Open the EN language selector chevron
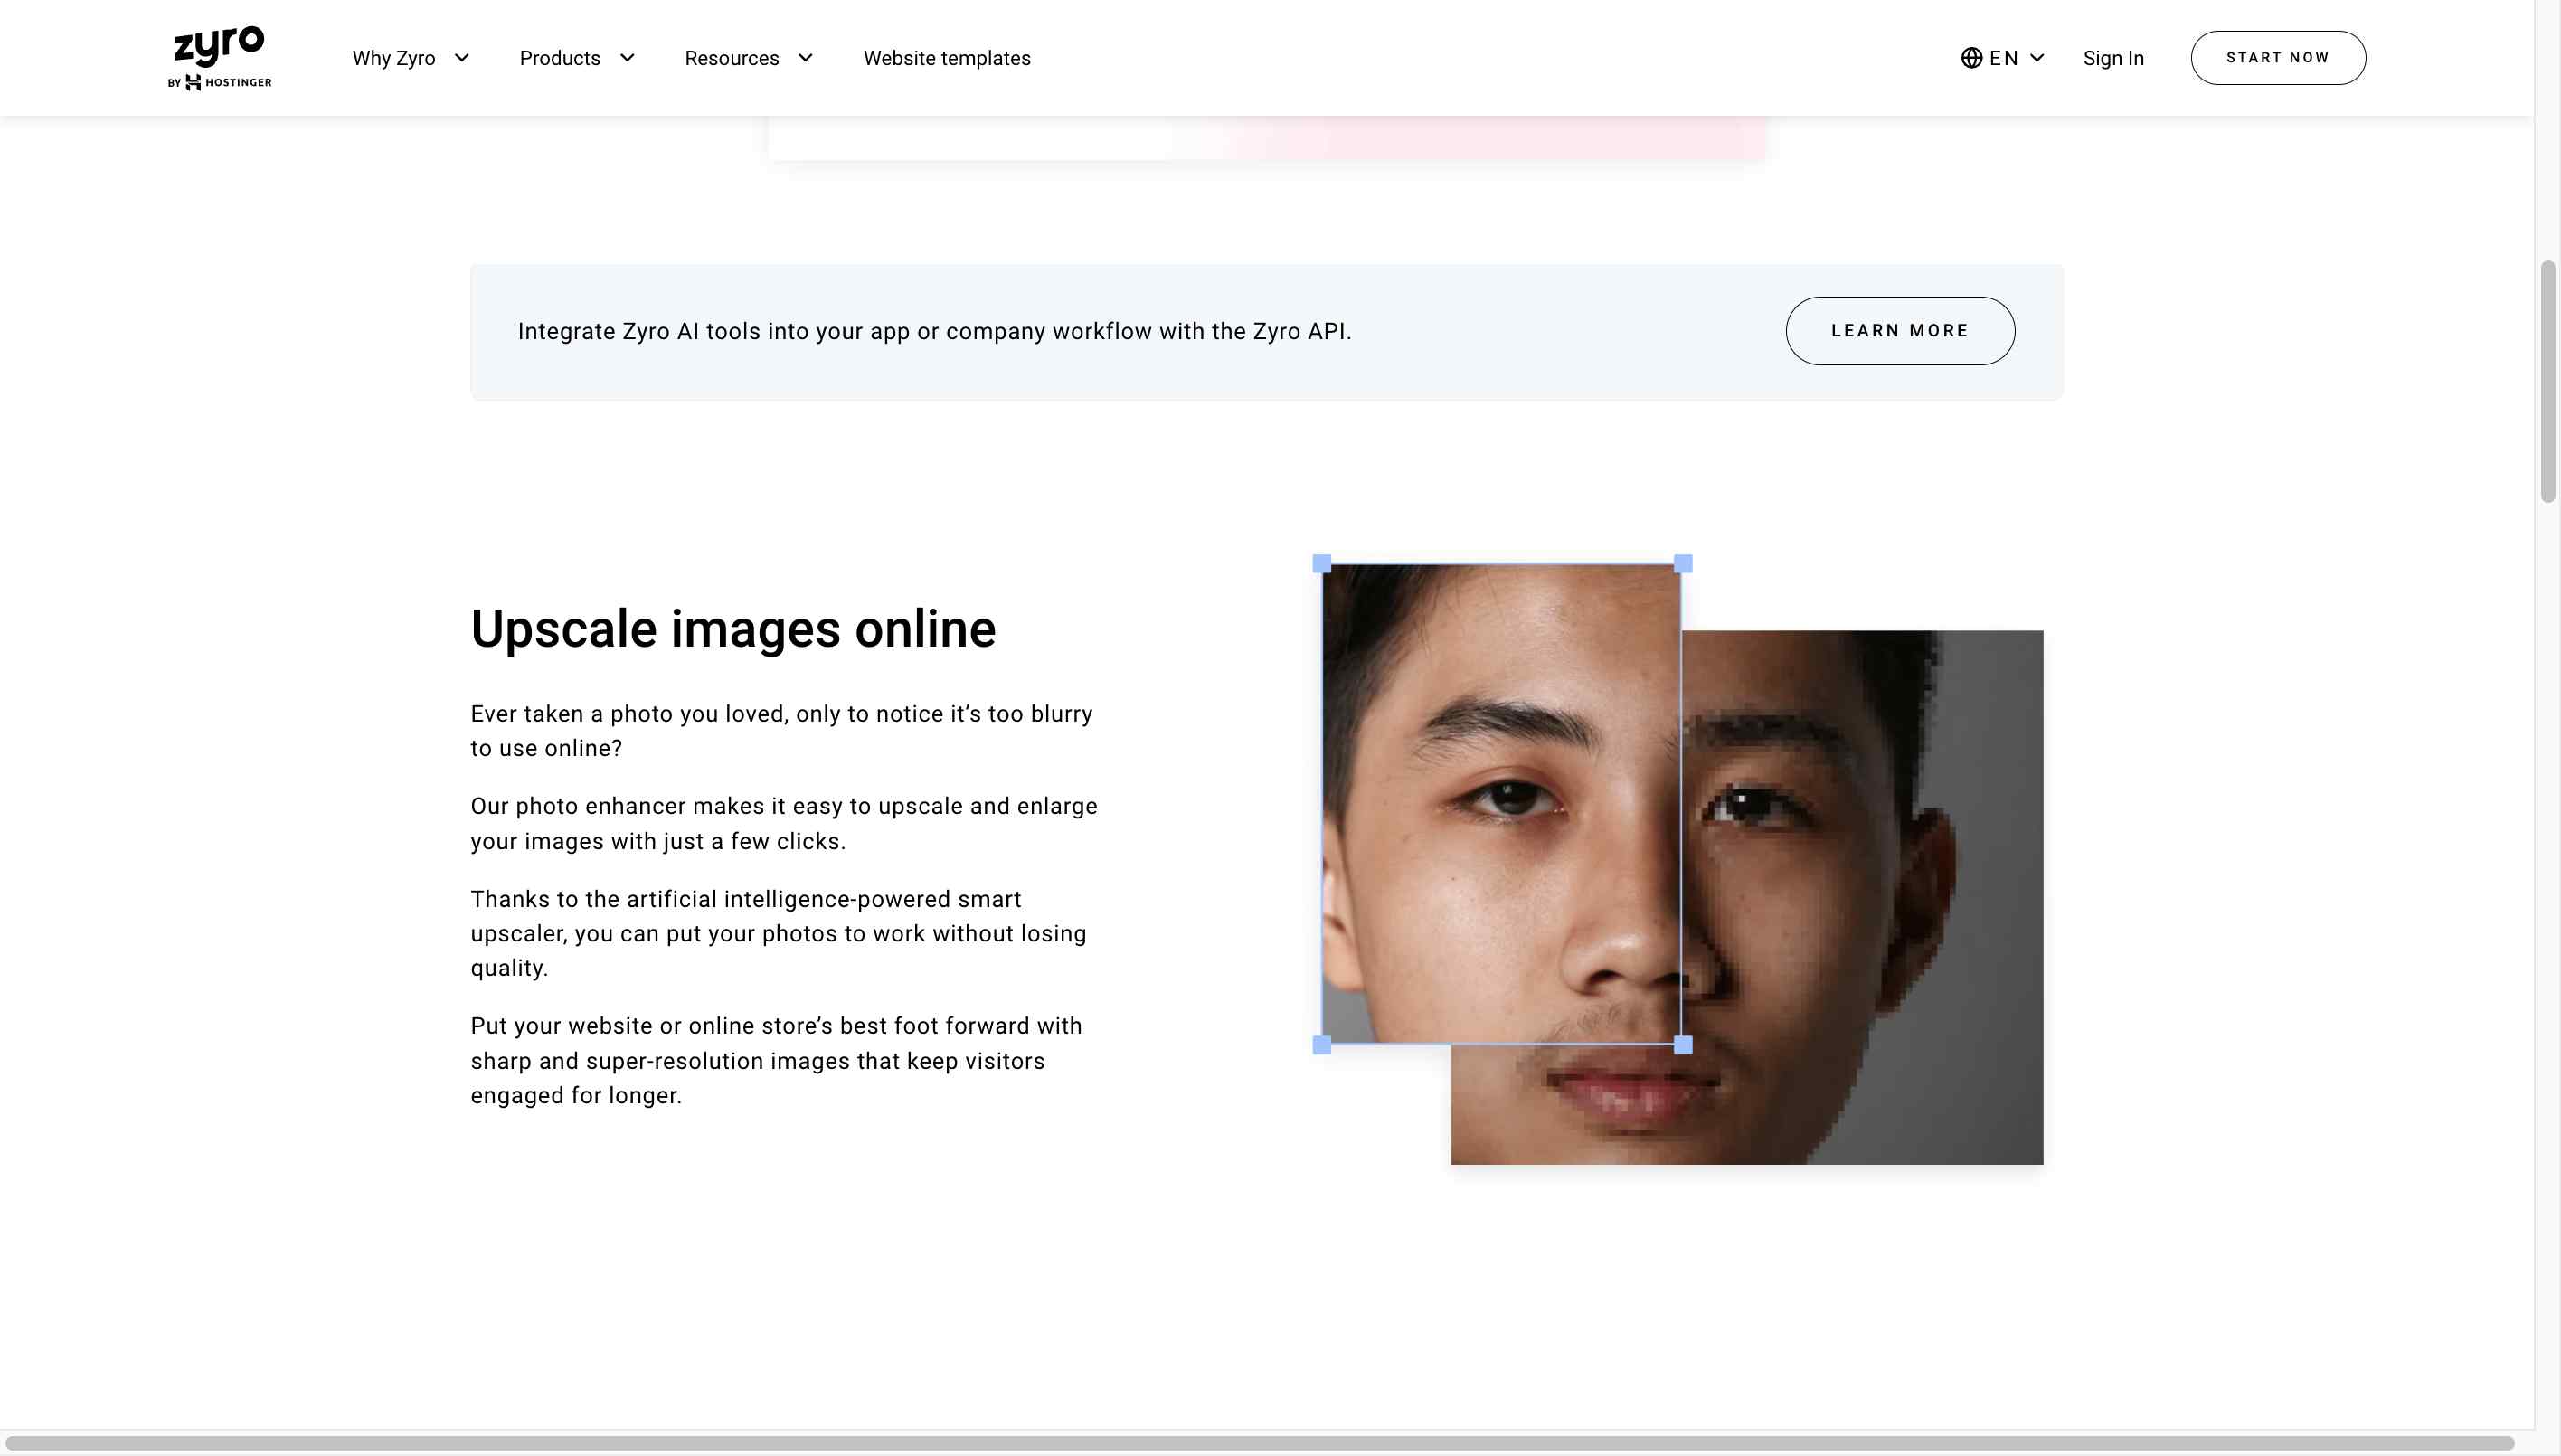Screen dimensions: 2561x1456 click(x=2037, y=58)
